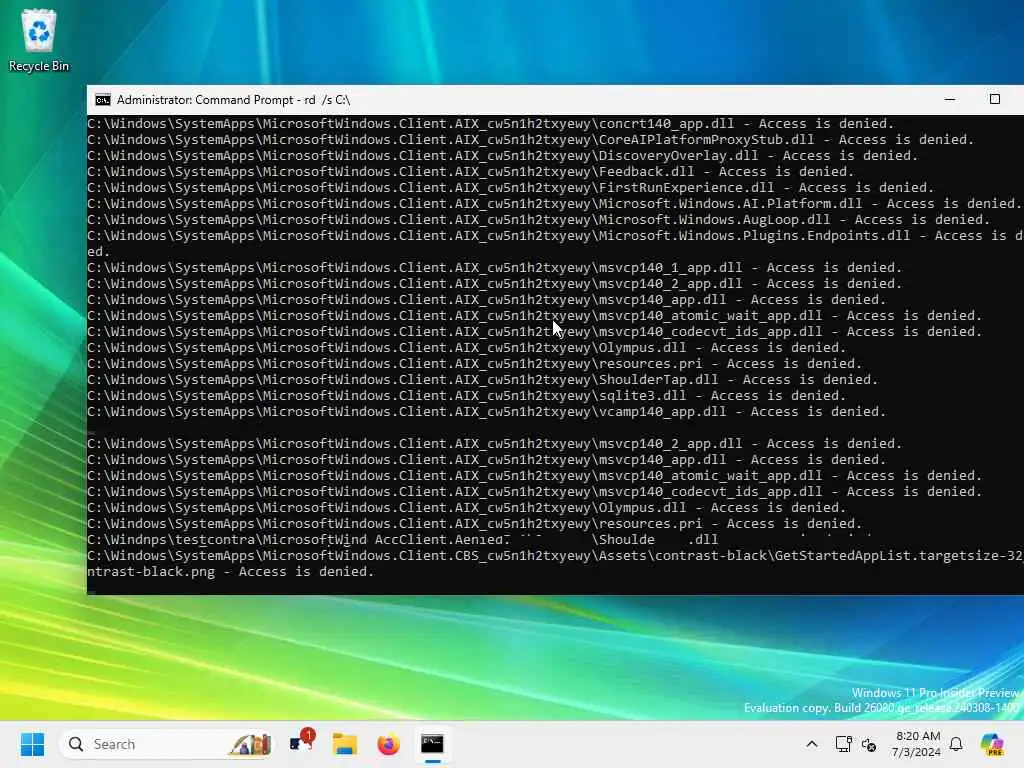Open the Recycle Bin desktop icon
This screenshot has width=1024, height=768.
click(x=39, y=40)
